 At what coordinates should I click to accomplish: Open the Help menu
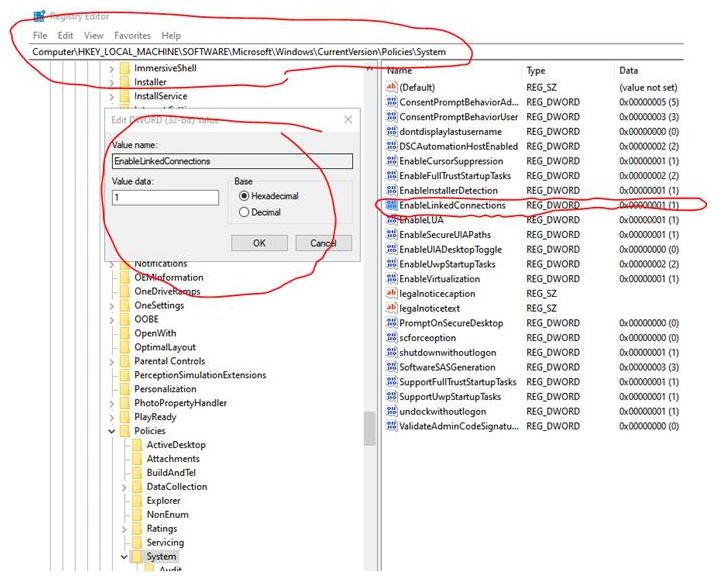tap(171, 36)
